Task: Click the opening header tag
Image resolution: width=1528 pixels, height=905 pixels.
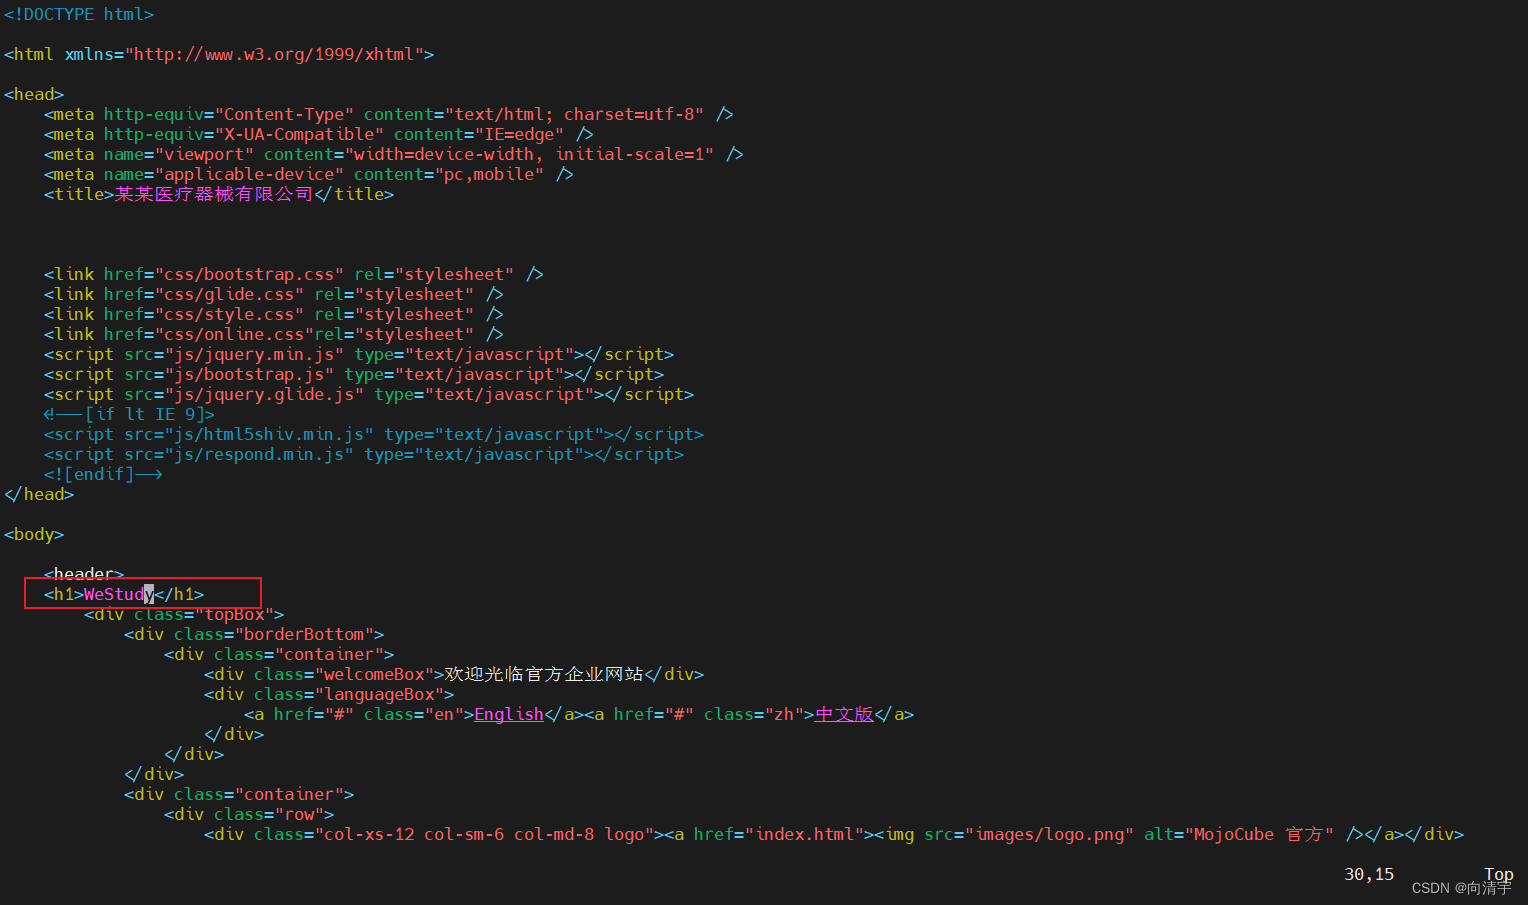Action: click(x=84, y=574)
